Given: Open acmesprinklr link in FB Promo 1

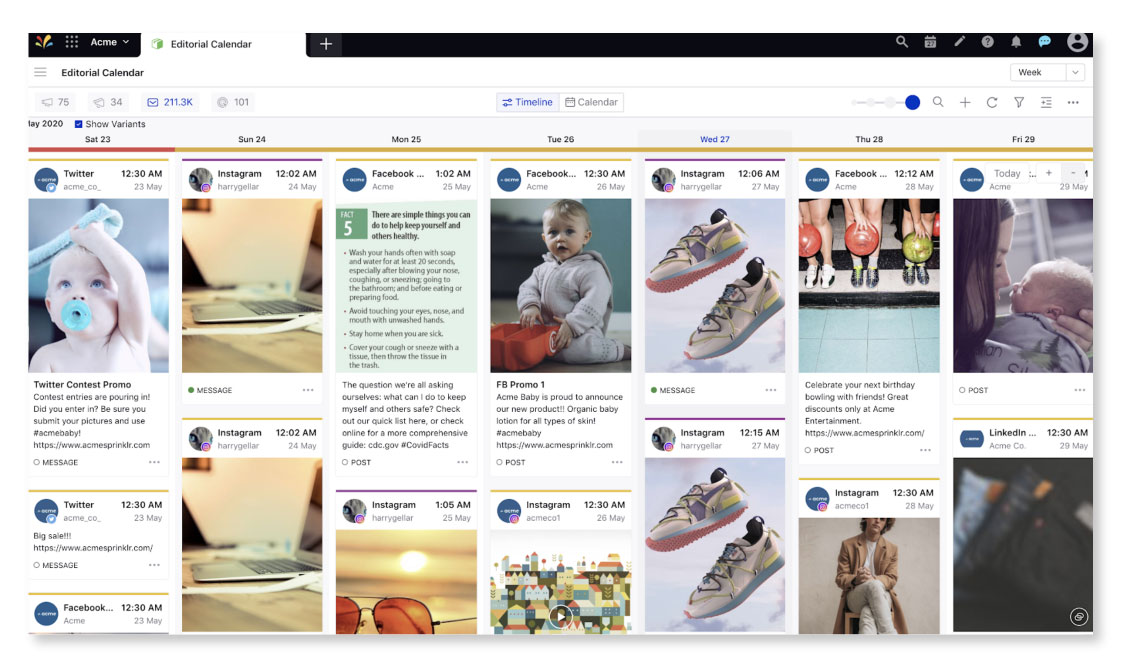Looking at the screenshot, I should coord(555,445).
